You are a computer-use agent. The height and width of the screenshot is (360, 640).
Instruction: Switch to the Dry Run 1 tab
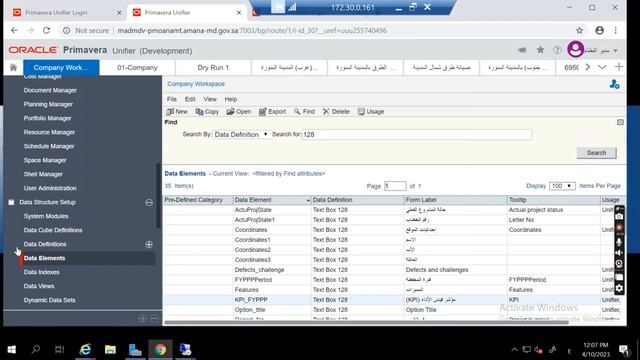point(213,67)
